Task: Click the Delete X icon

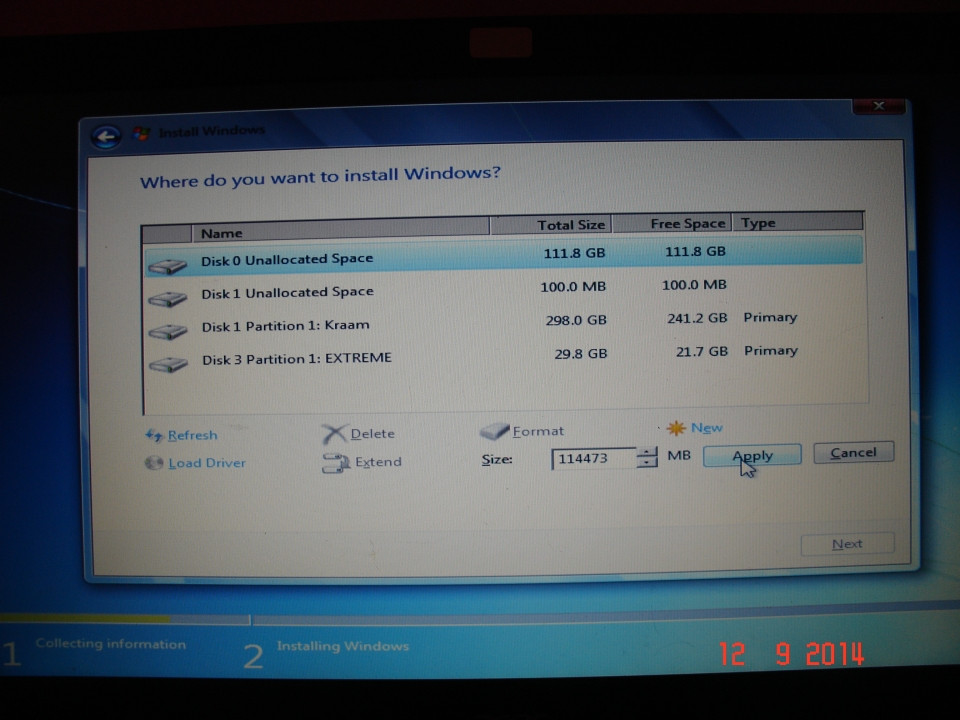Action: pyautogui.click(x=334, y=434)
